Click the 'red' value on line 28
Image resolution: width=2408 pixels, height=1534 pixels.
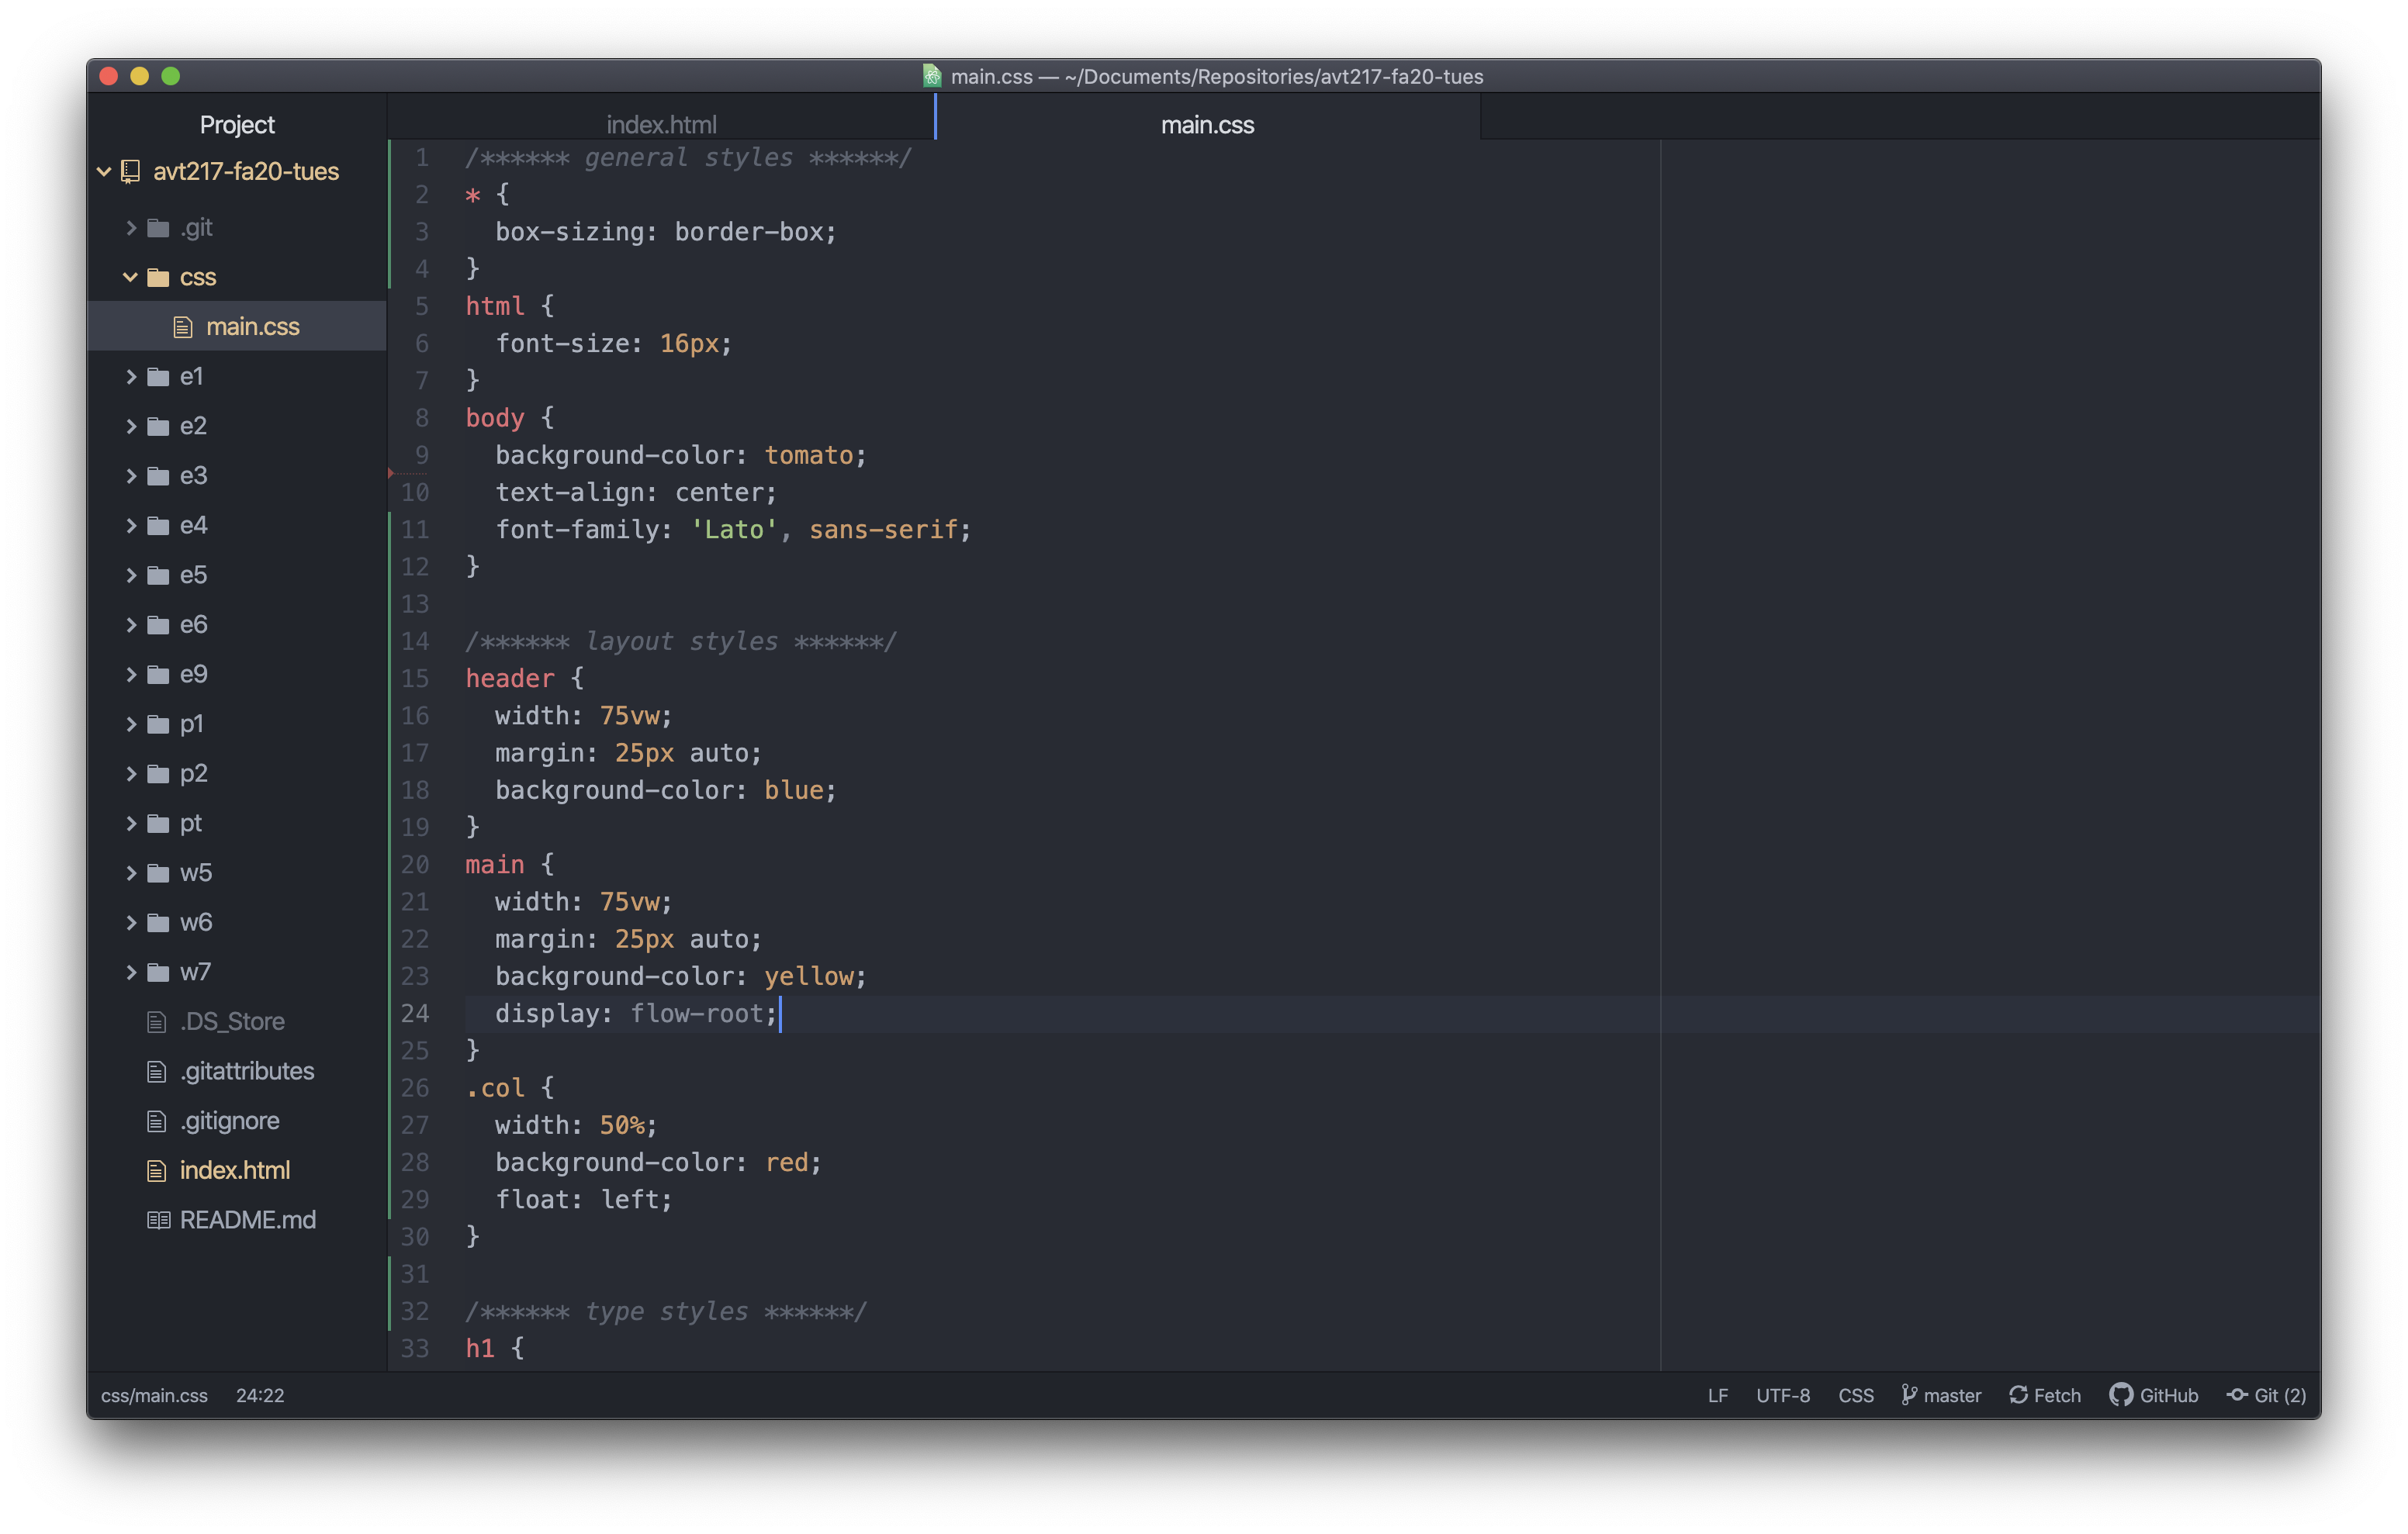pyautogui.click(x=786, y=1162)
